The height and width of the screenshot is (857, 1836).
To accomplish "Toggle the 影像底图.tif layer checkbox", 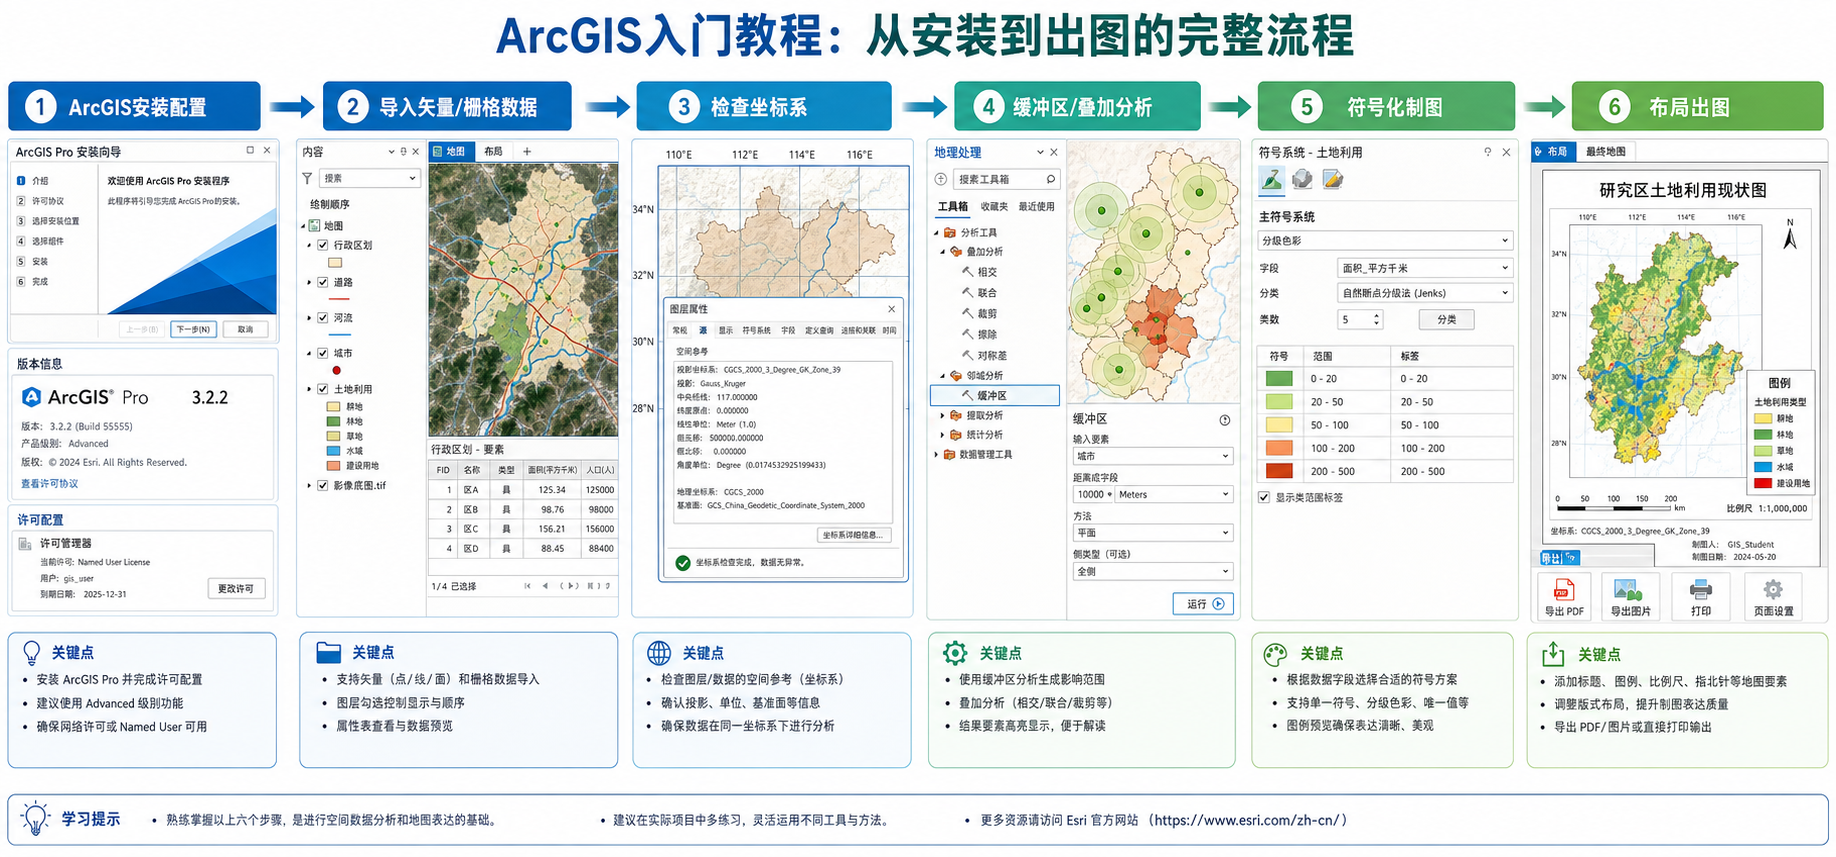I will pyautogui.click(x=323, y=486).
